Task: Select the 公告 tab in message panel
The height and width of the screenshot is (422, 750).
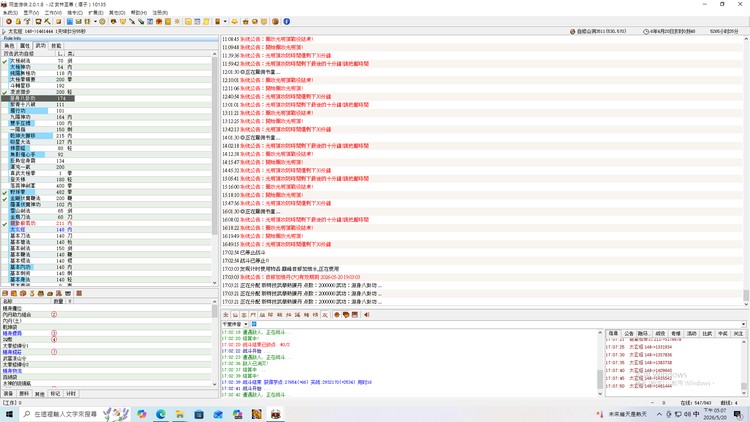Action: [x=629, y=333]
